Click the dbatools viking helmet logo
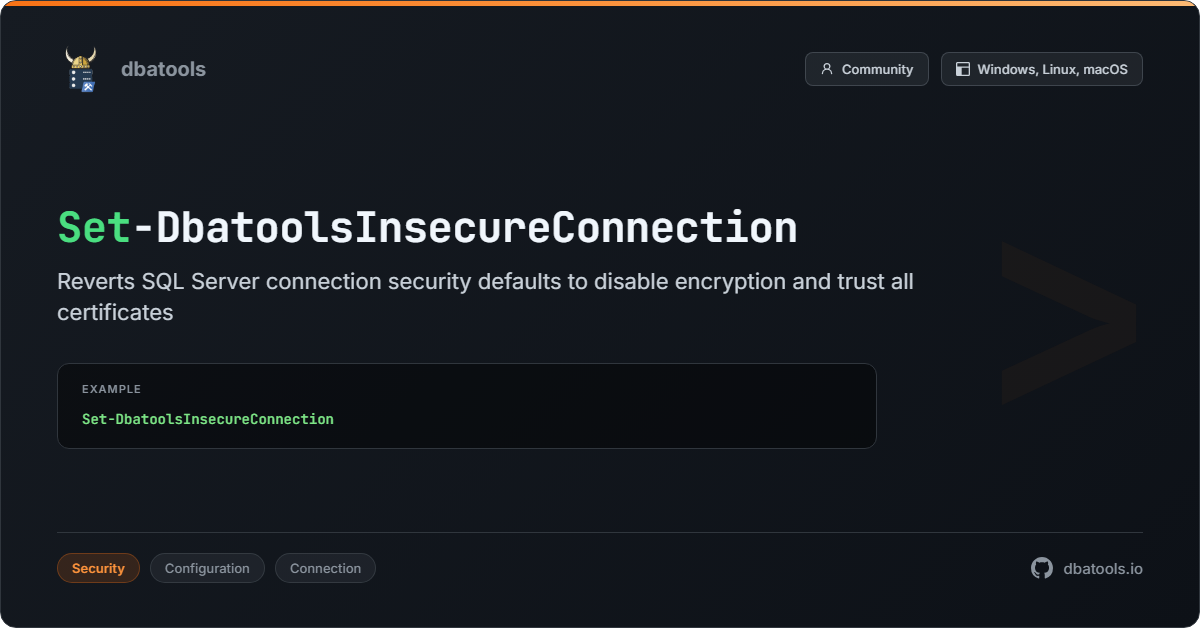1200x628 pixels. pyautogui.click(x=81, y=69)
